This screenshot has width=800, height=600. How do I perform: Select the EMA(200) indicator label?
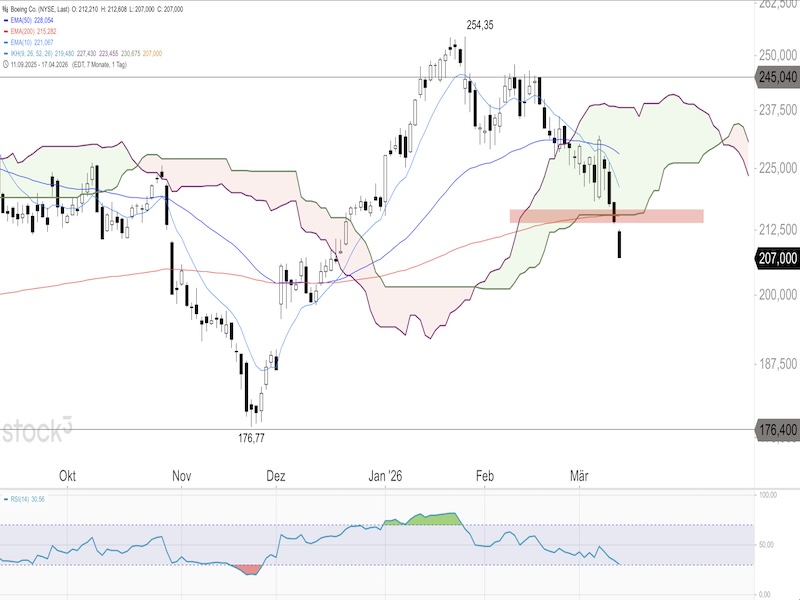[27, 30]
